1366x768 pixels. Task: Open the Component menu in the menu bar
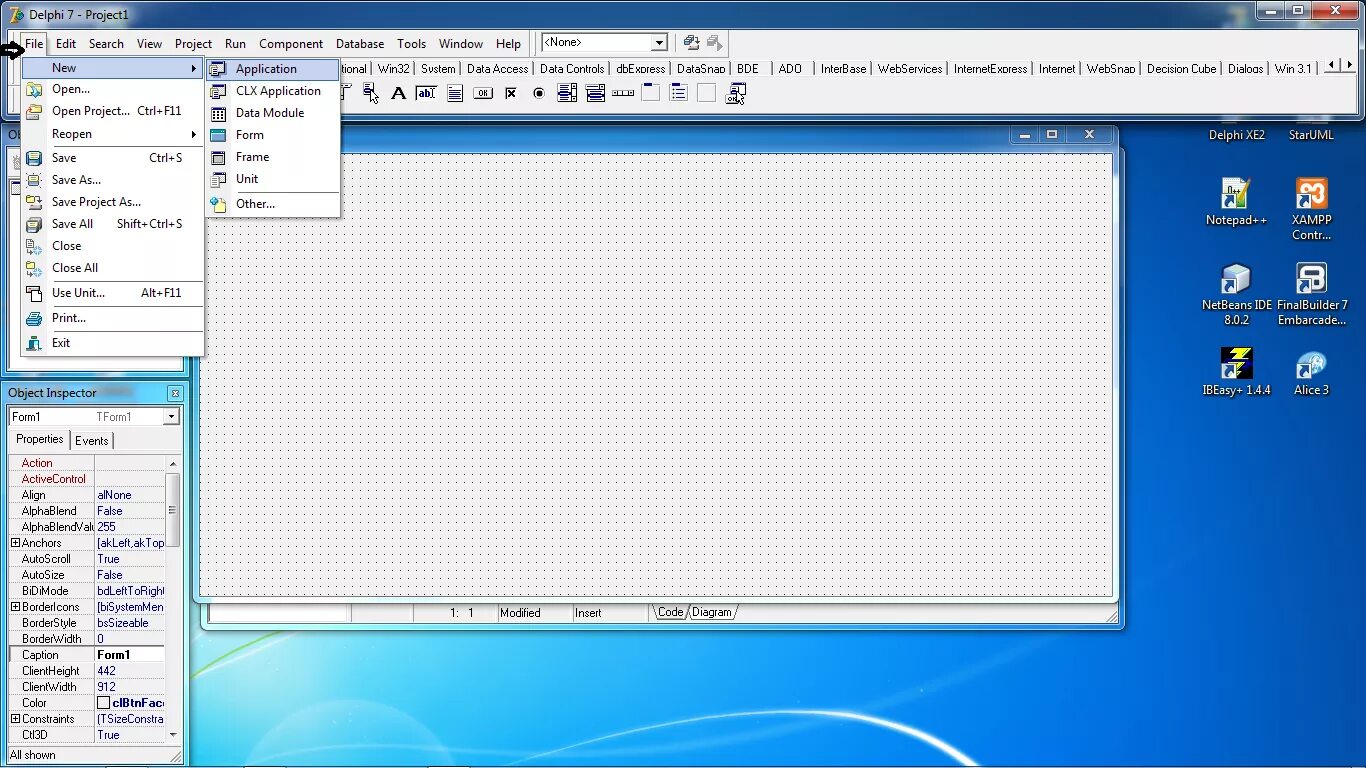[x=291, y=44]
